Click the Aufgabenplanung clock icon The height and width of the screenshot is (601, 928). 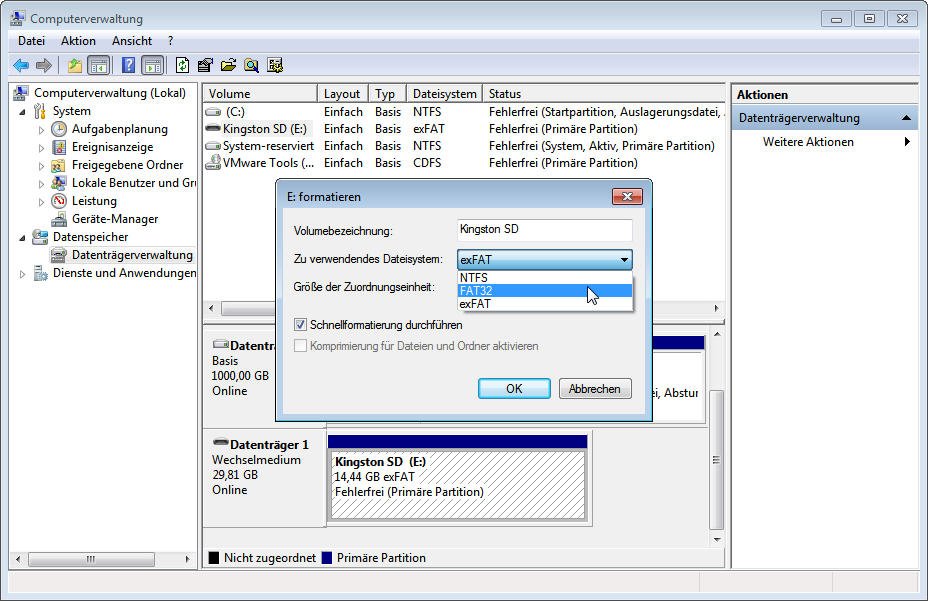click(x=59, y=129)
